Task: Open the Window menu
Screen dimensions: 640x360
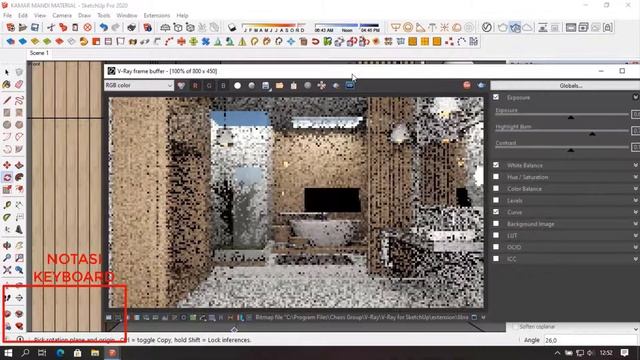Action: click(127, 16)
